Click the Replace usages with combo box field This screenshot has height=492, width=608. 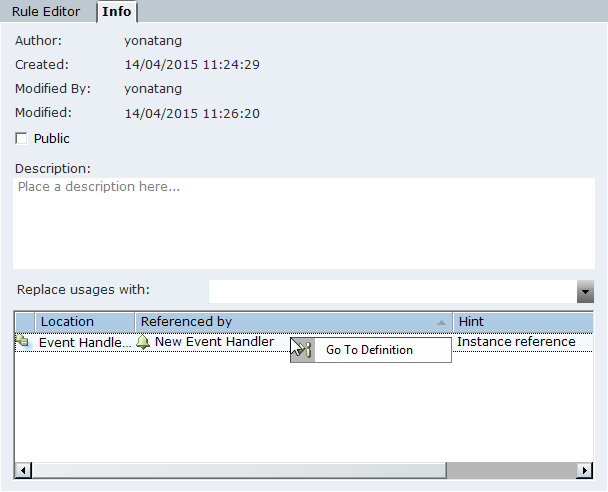[392, 291]
